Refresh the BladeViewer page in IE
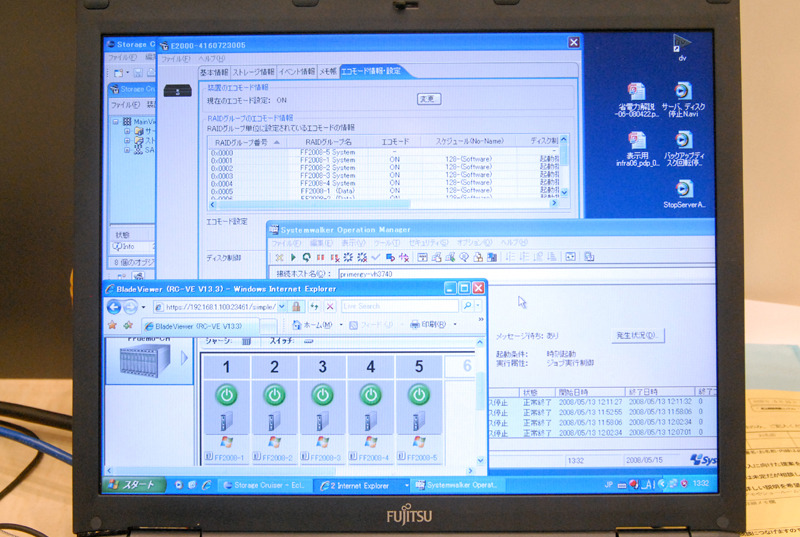The image size is (800, 537). [314, 306]
